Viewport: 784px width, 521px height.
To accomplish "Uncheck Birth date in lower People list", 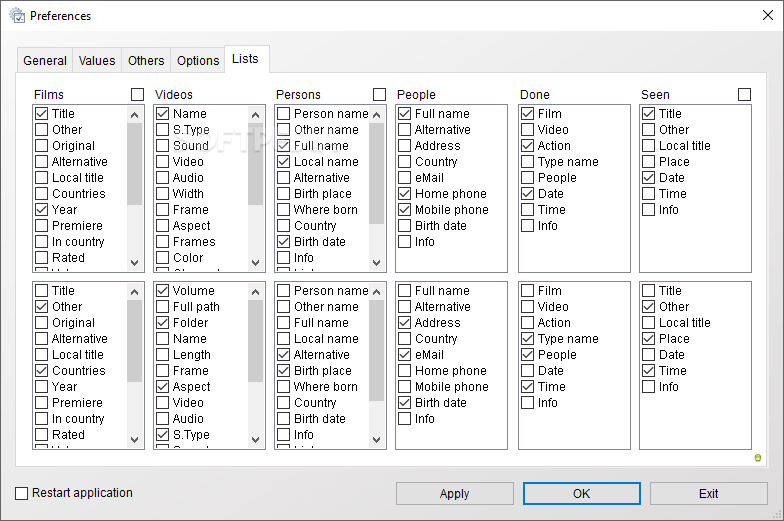I will (x=404, y=402).
